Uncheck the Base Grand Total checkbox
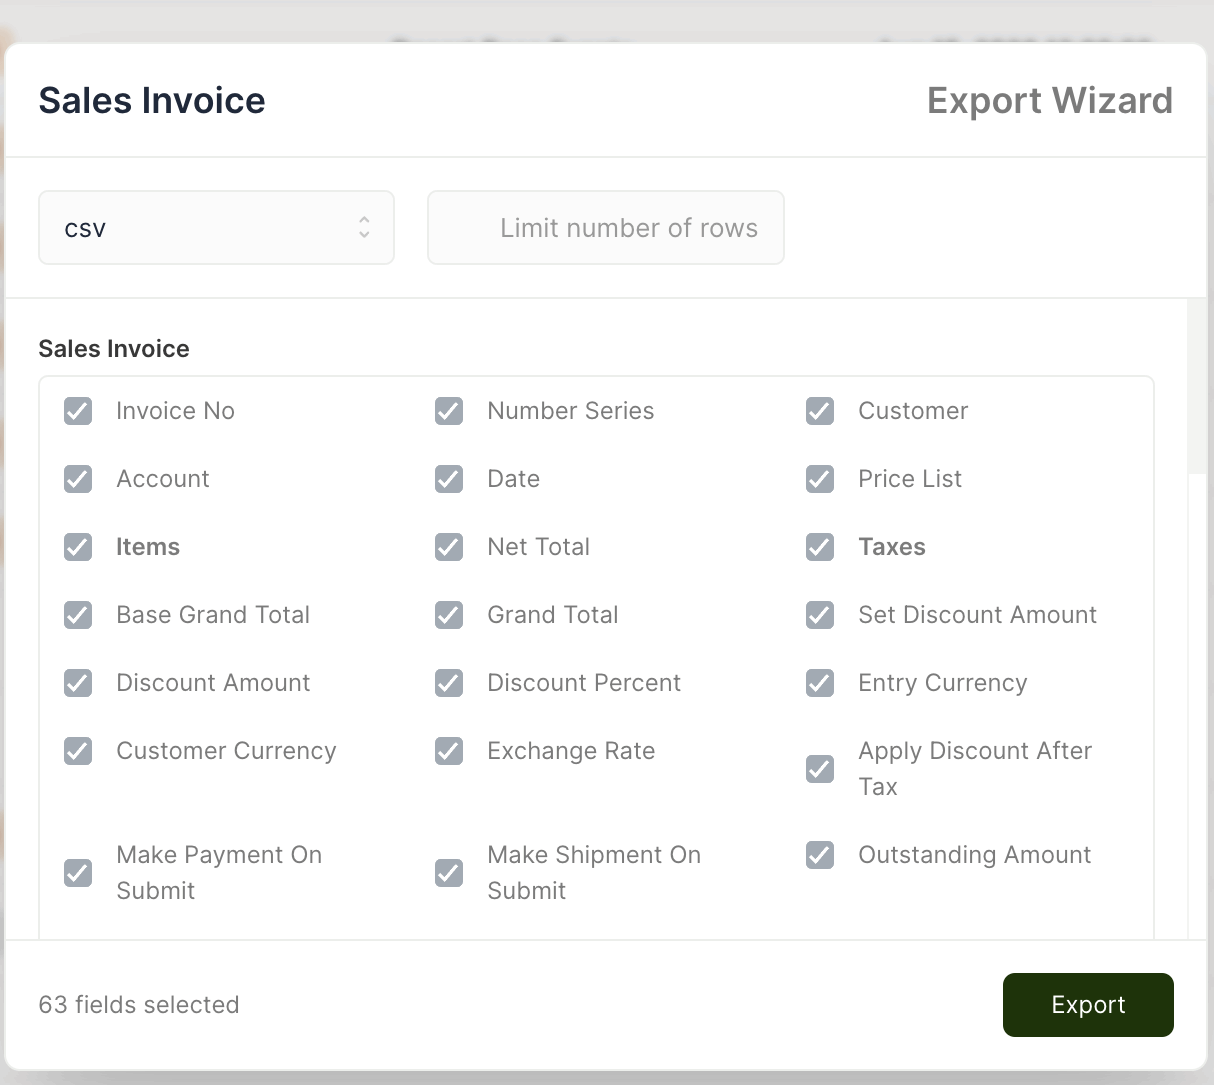Image resolution: width=1214 pixels, height=1085 pixels. (78, 615)
